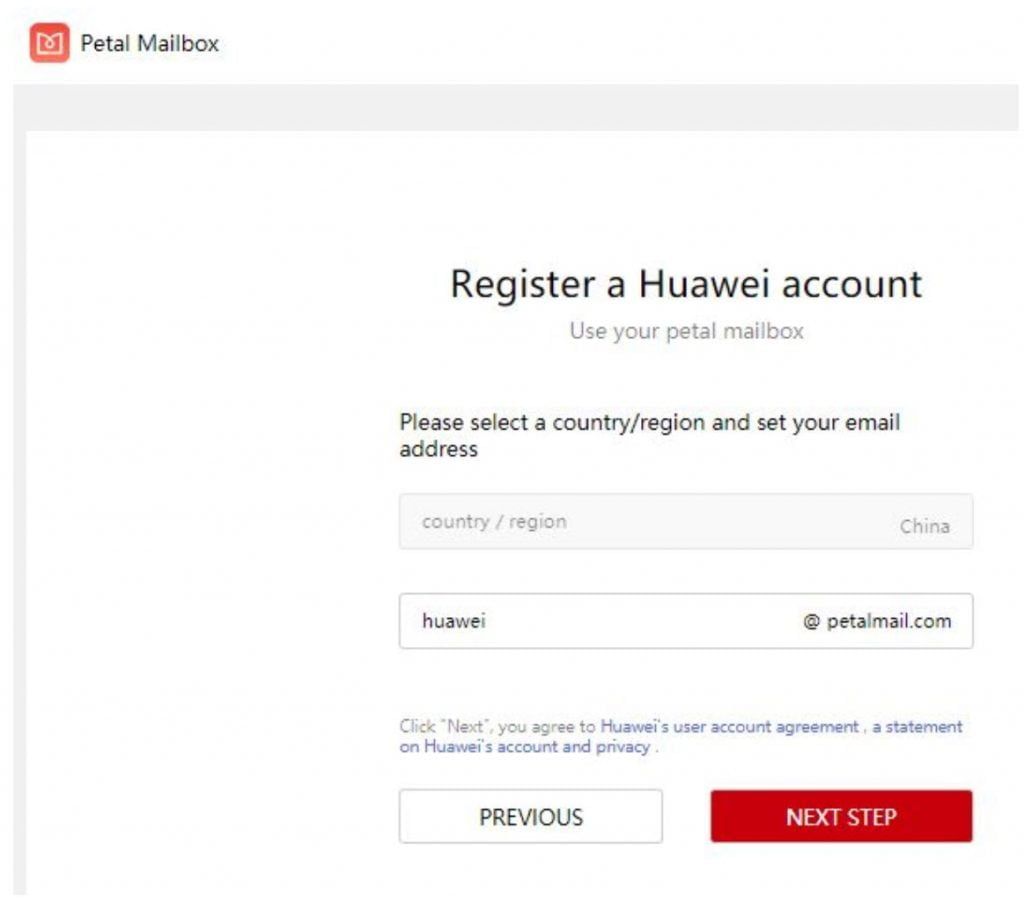This screenshot has height=911, width=1024.
Task: Open the country / region dropdown
Action: [x=685, y=522]
